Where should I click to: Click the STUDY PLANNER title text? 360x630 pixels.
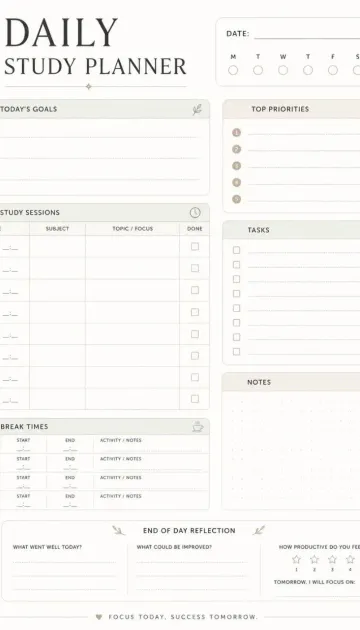click(x=95, y=67)
